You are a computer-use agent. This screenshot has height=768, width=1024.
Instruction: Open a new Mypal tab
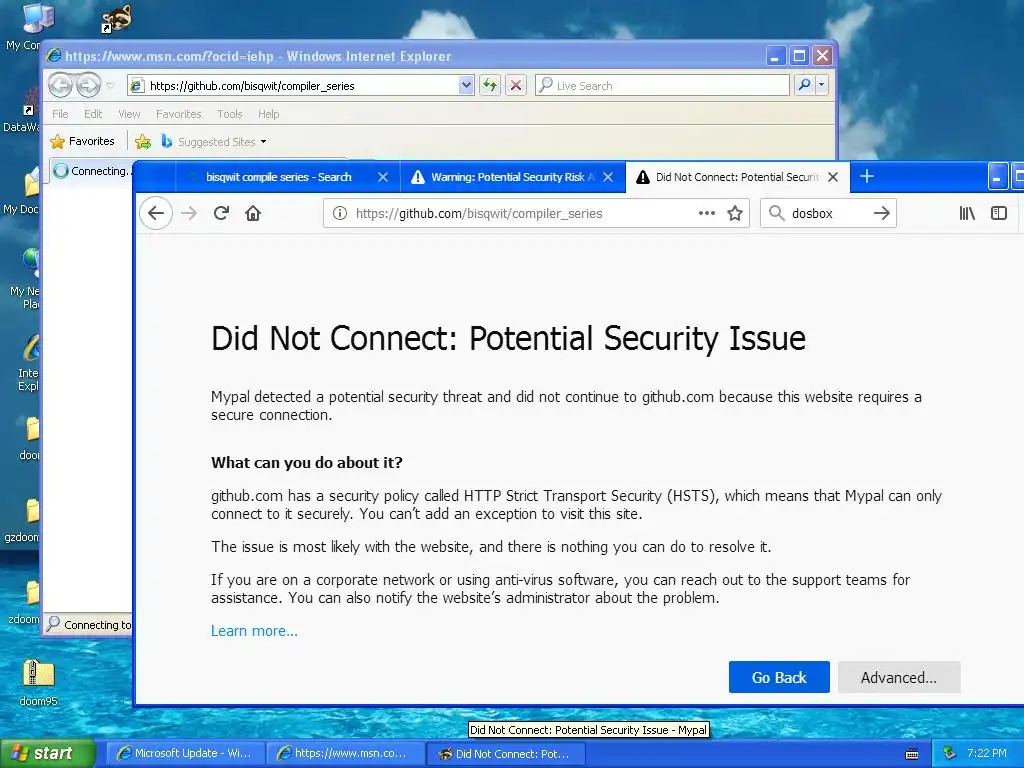tap(867, 176)
